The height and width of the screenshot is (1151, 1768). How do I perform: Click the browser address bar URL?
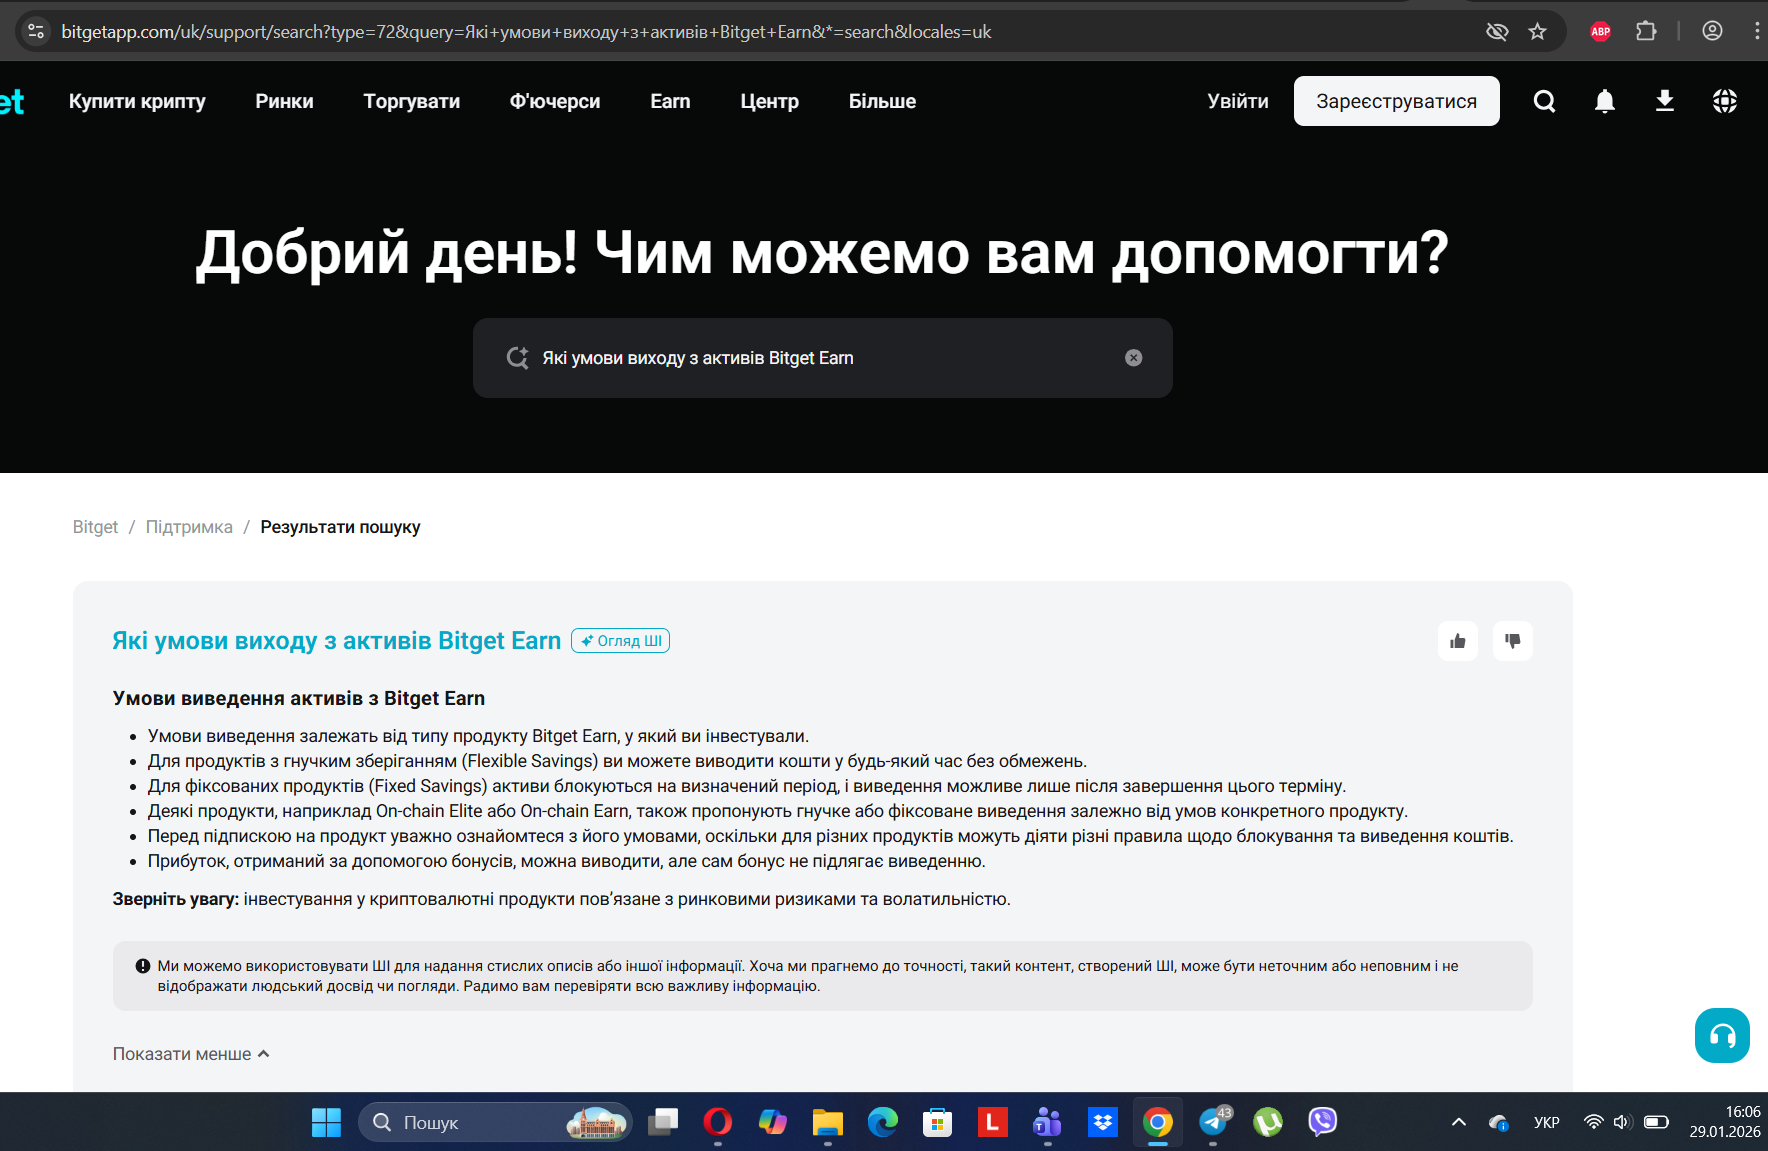tap(526, 32)
